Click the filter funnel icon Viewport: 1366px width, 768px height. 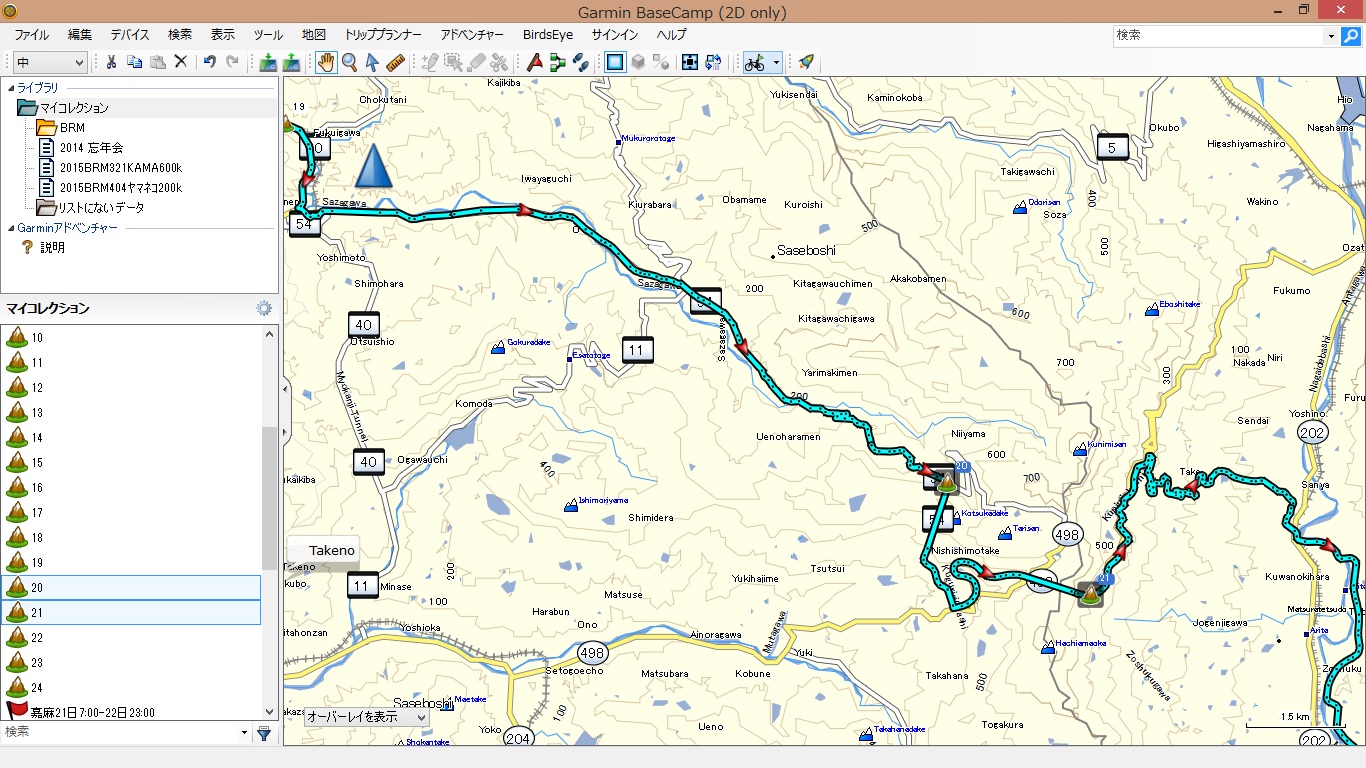(264, 733)
